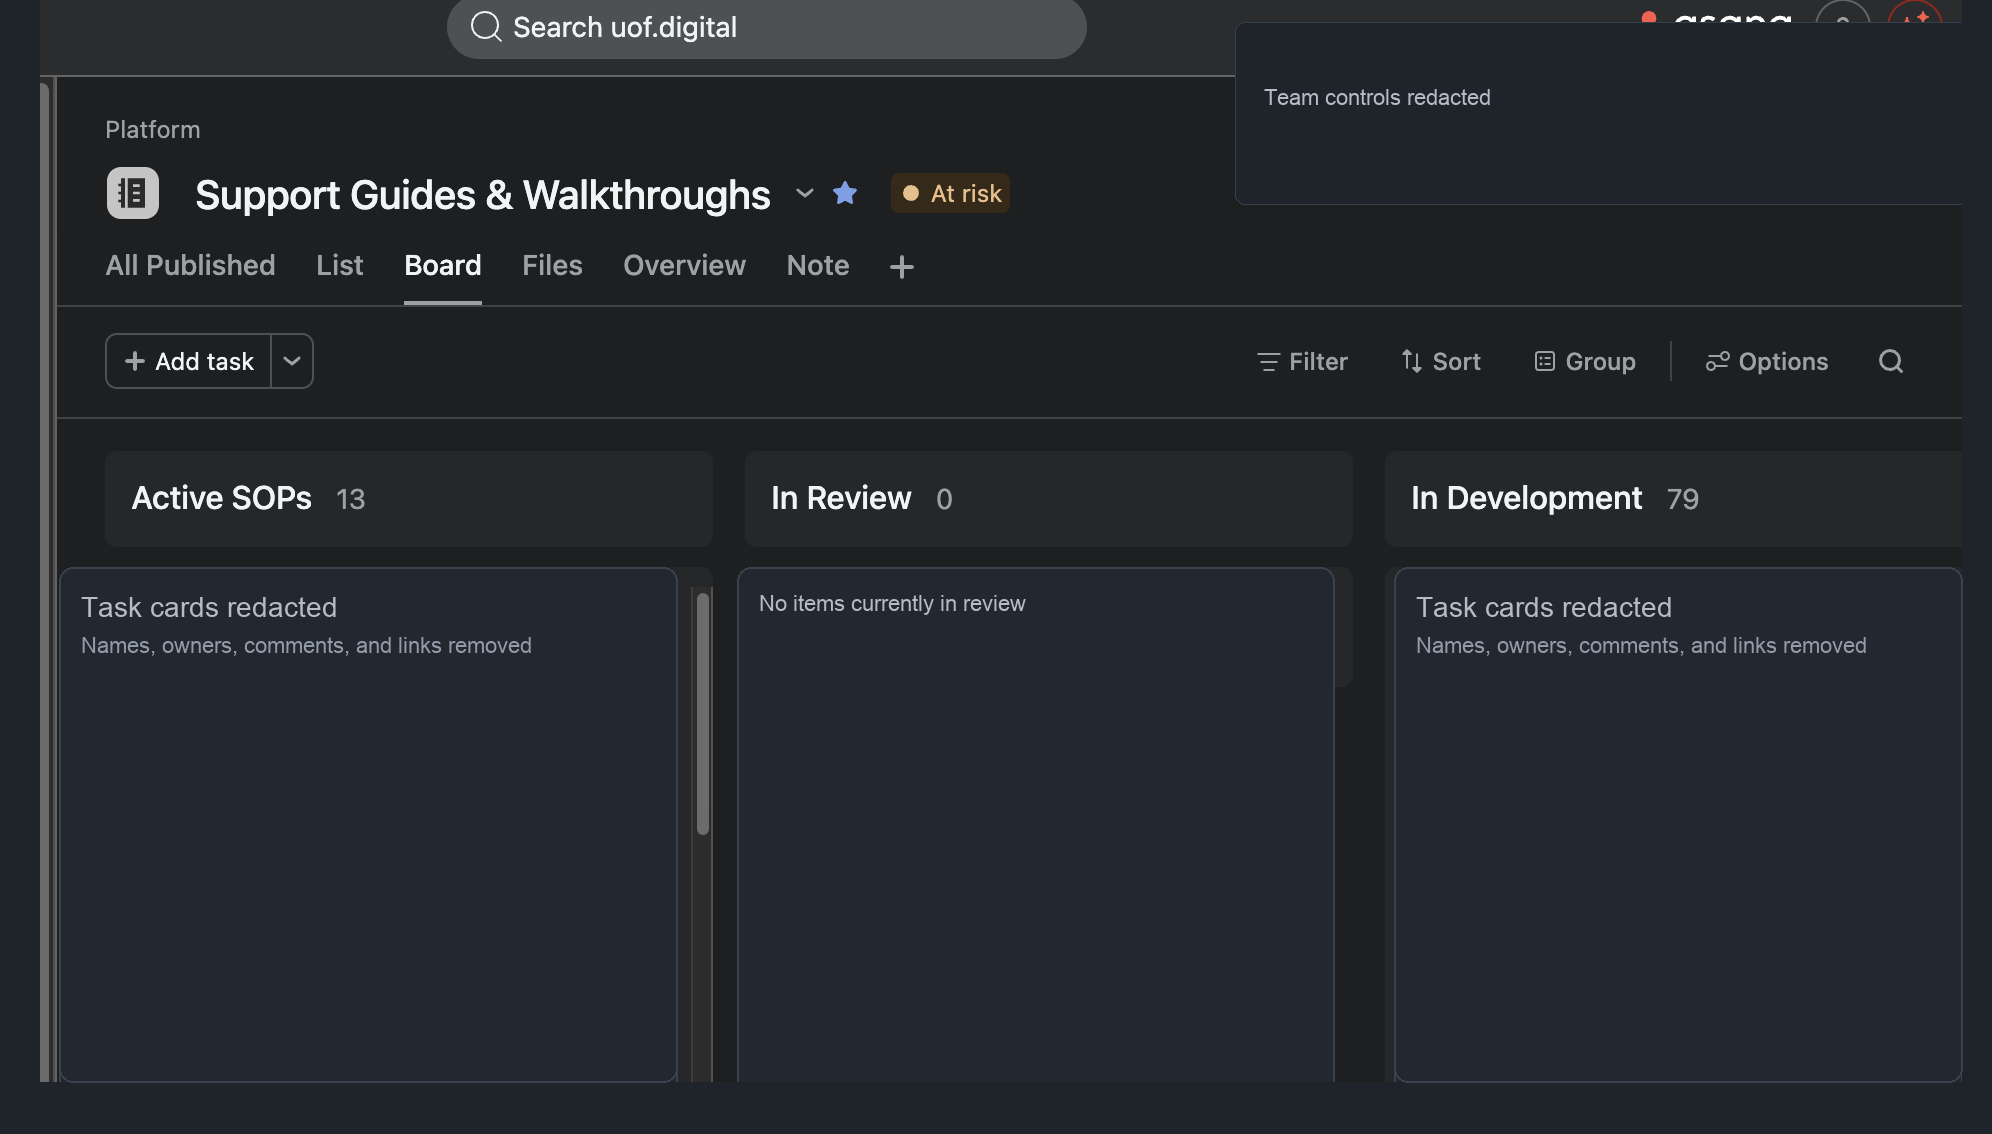Open the Sort control
Screen dimensions: 1992x1134
click(1441, 361)
